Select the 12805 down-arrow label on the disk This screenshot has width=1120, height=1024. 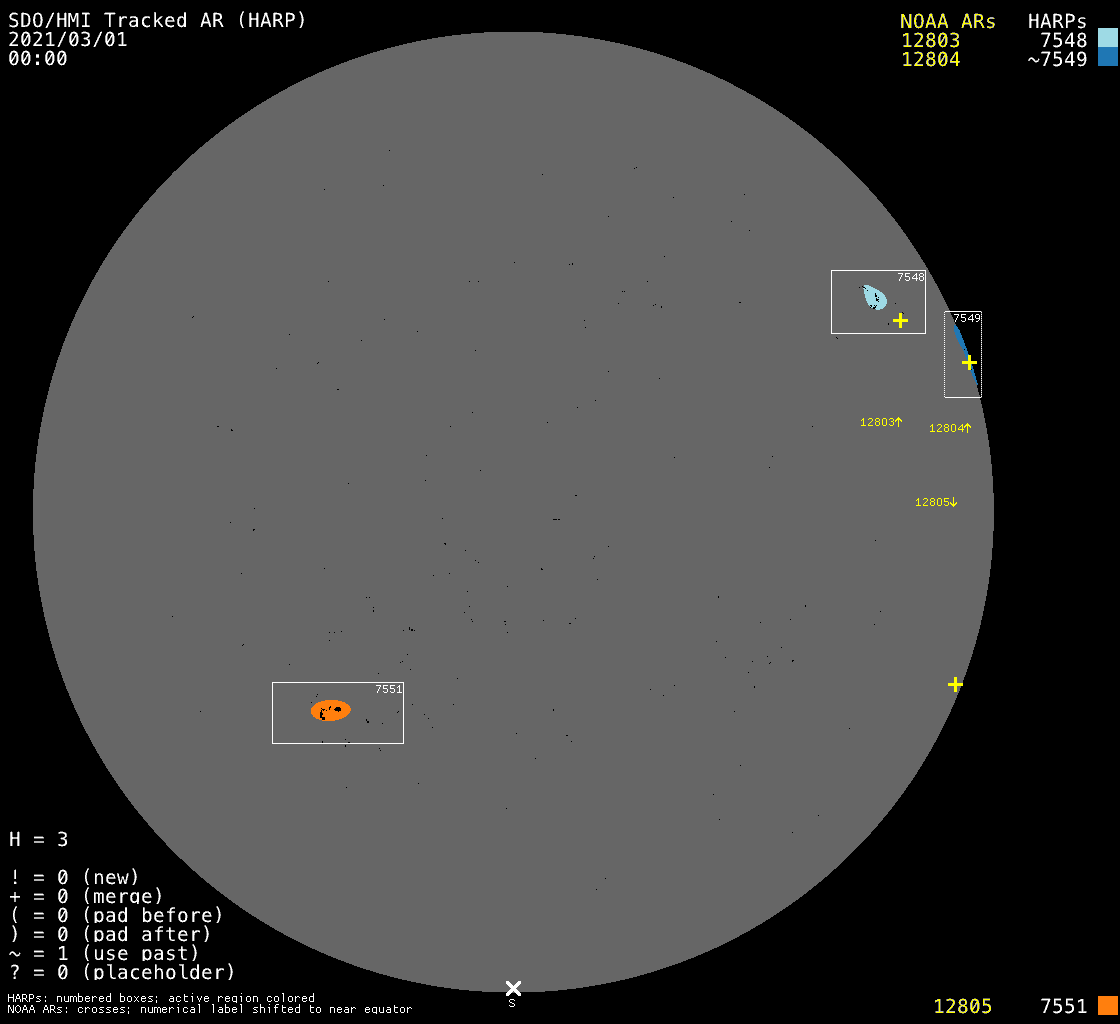pyautogui.click(x=936, y=502)
